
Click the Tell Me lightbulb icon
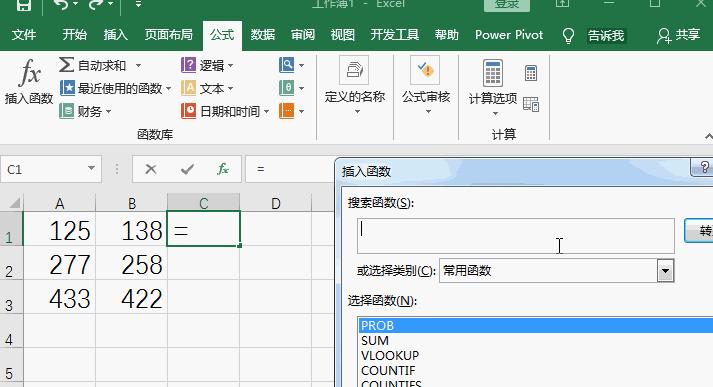[x=568, y=35]
